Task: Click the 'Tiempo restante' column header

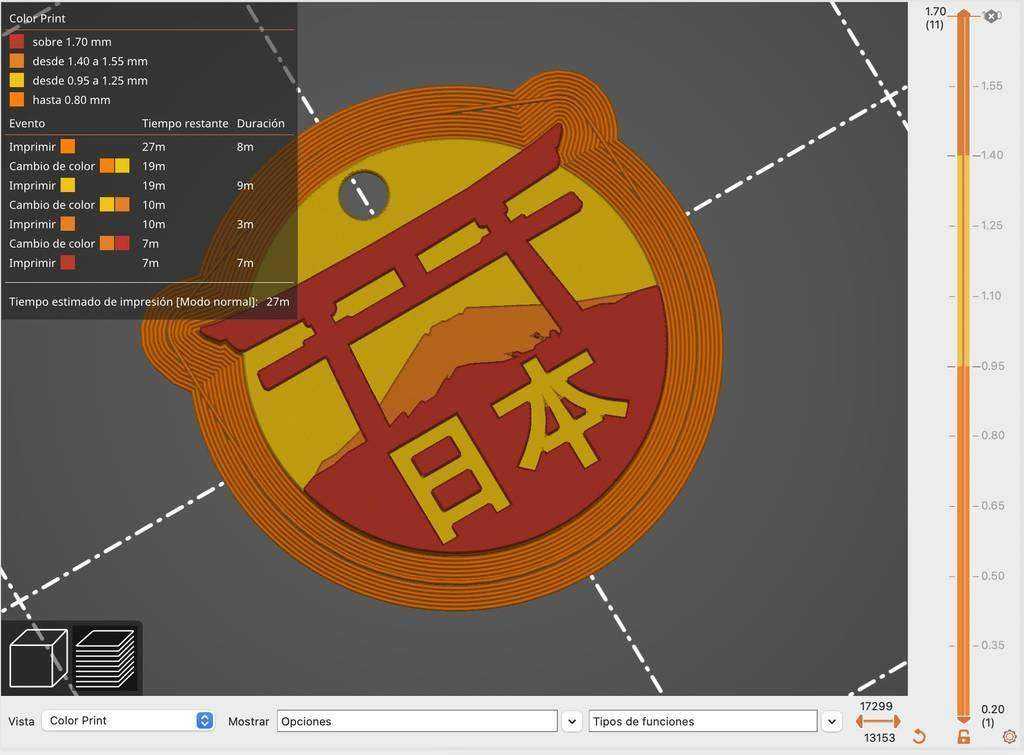Action: [x=185, y=123]
